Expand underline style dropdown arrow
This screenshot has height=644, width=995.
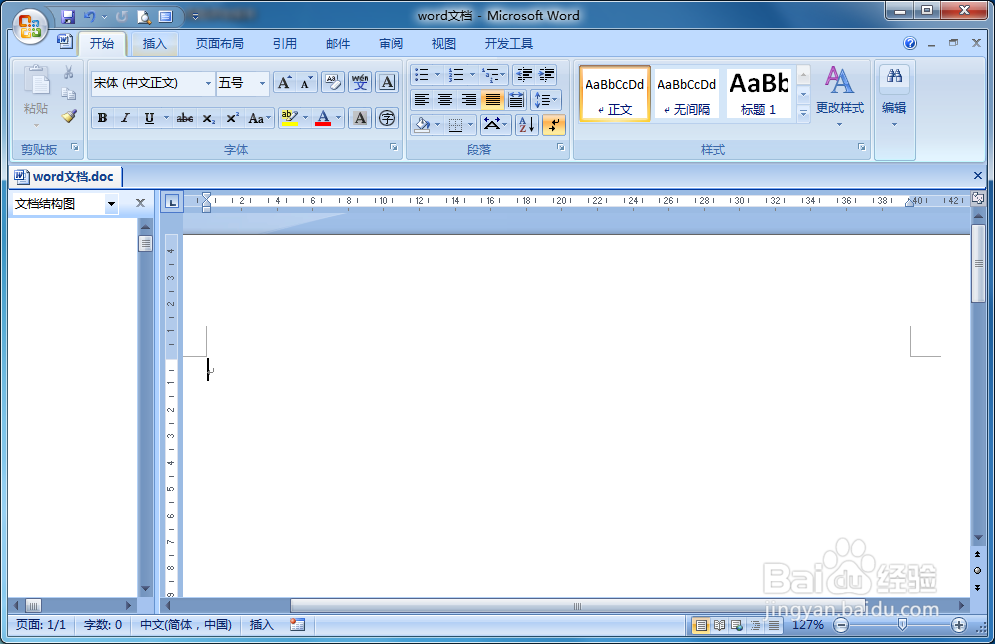click(166, 118)
